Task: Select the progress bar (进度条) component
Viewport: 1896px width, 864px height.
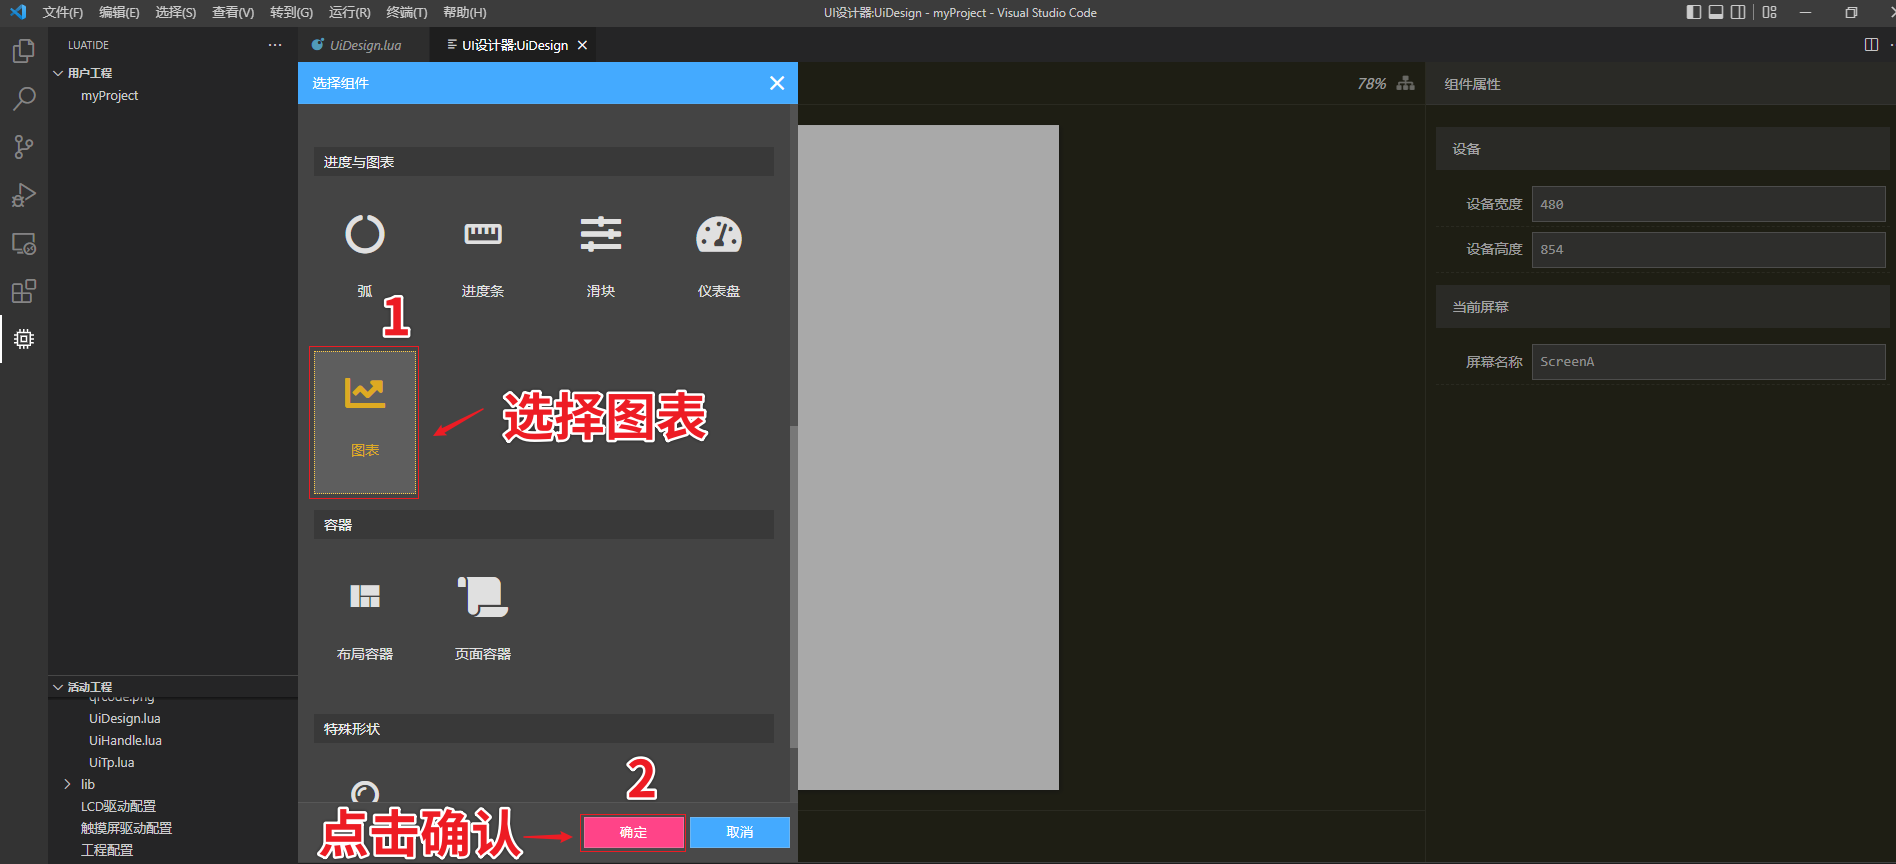Action: [x=483, y=235]
